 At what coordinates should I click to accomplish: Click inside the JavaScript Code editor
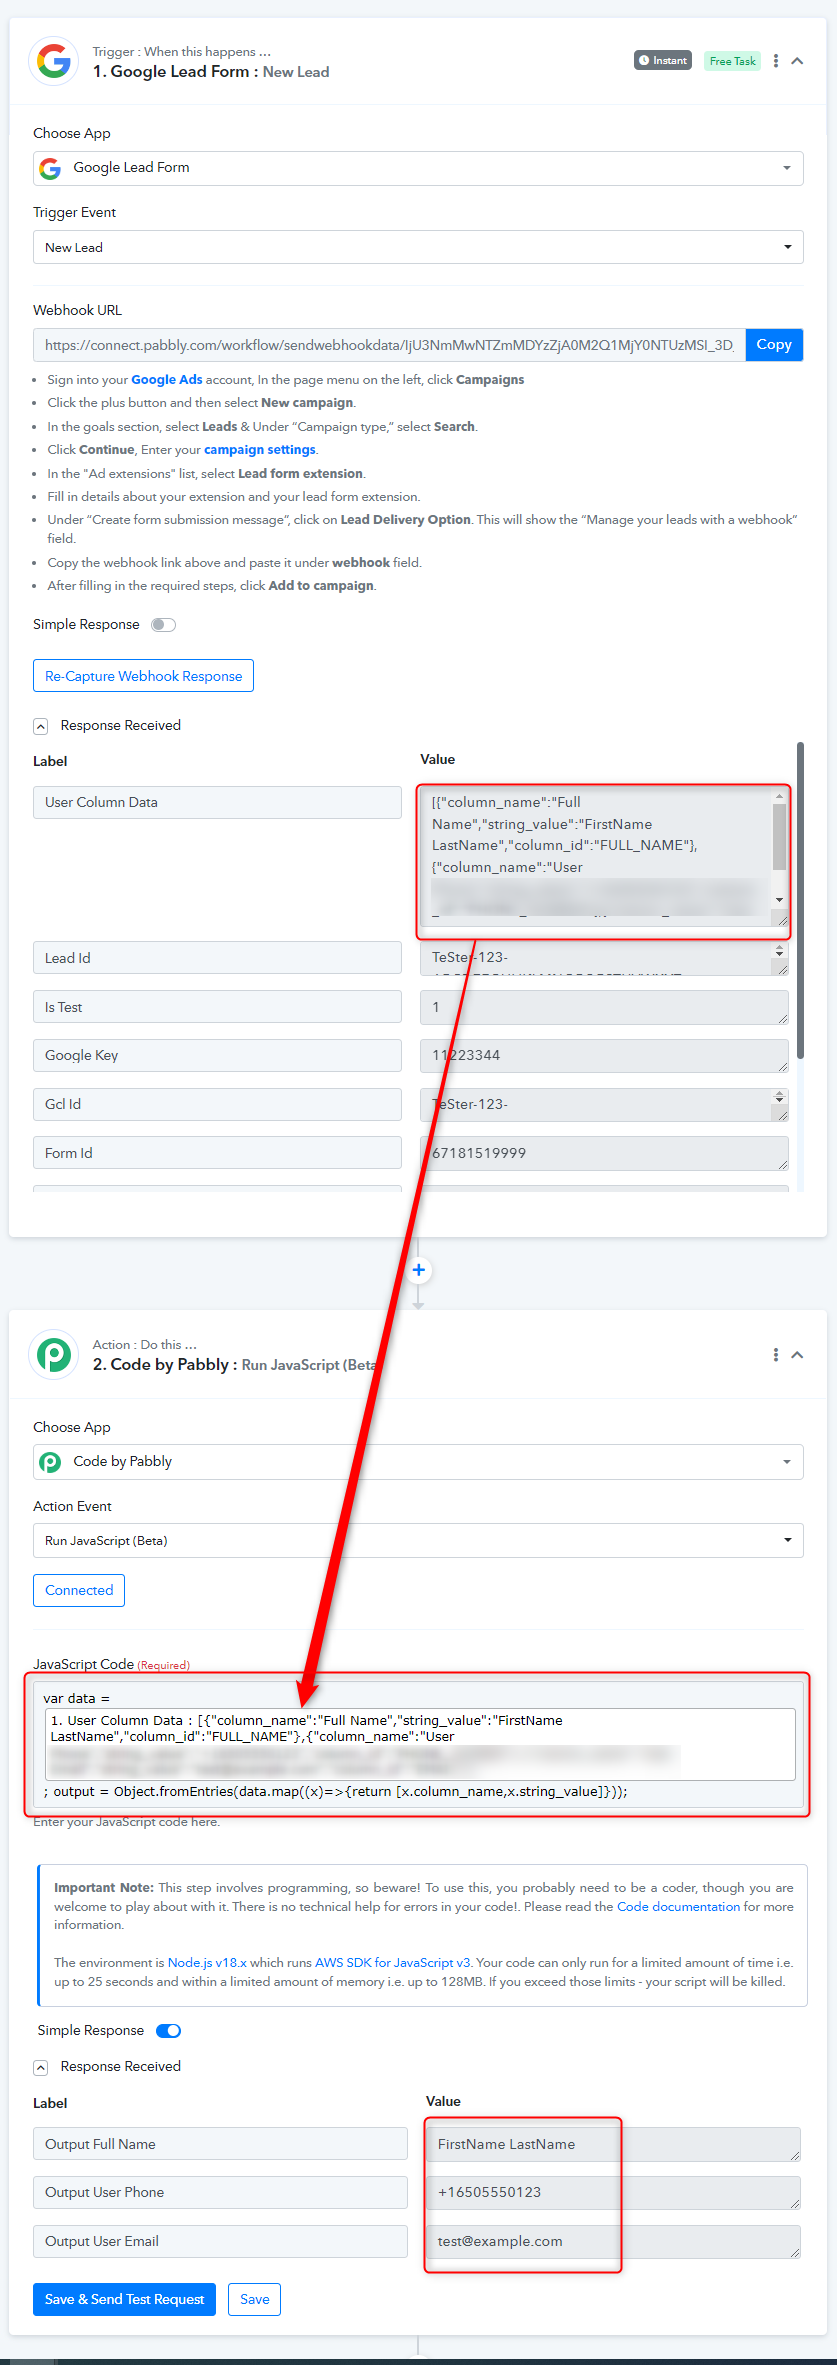pos(418,1745)
